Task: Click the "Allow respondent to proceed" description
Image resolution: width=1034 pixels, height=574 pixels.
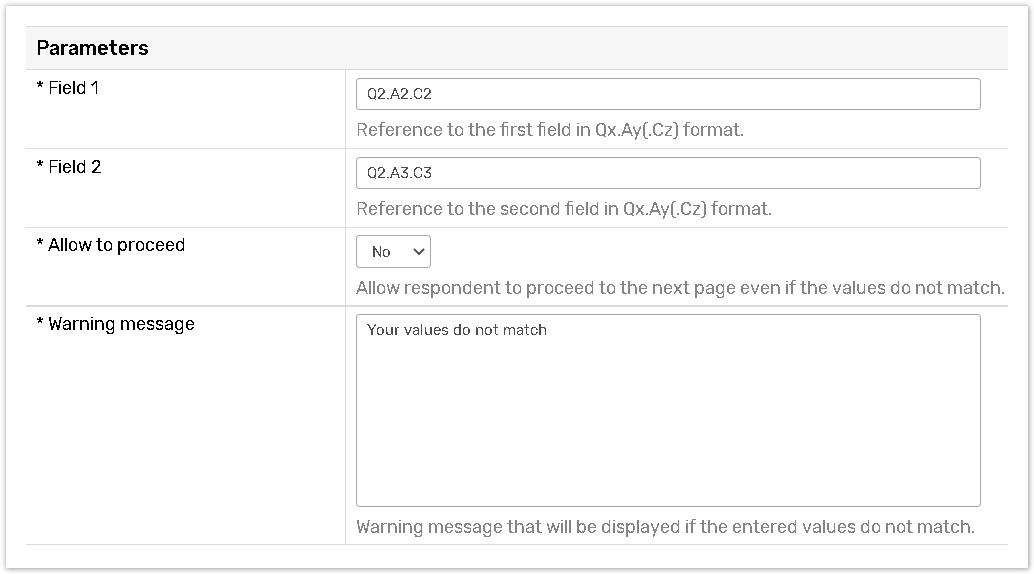Action: click(x=680, y=288)
